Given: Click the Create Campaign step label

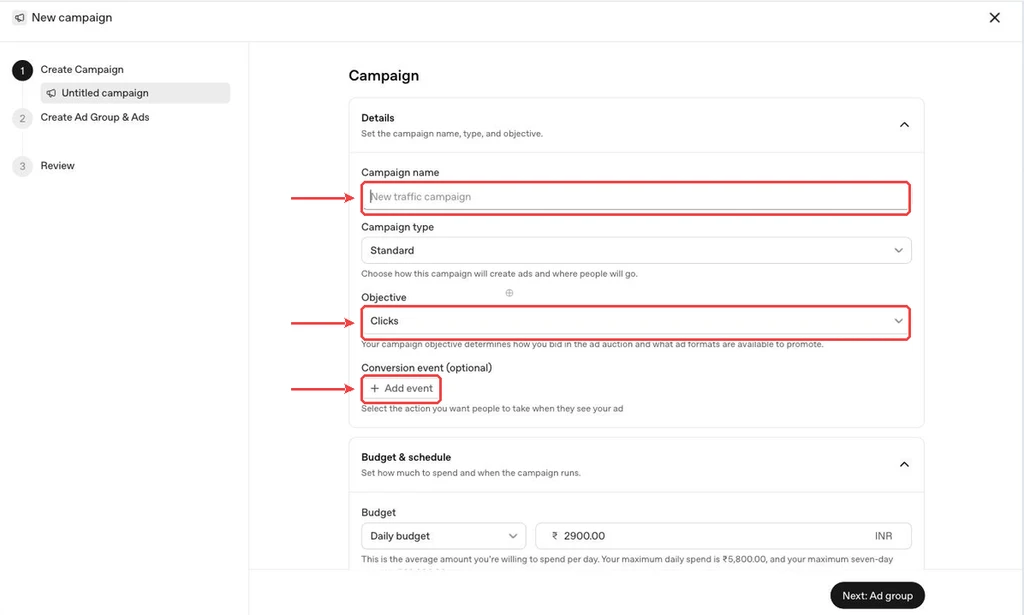Looking at the screenshot, I should [82, 70].
